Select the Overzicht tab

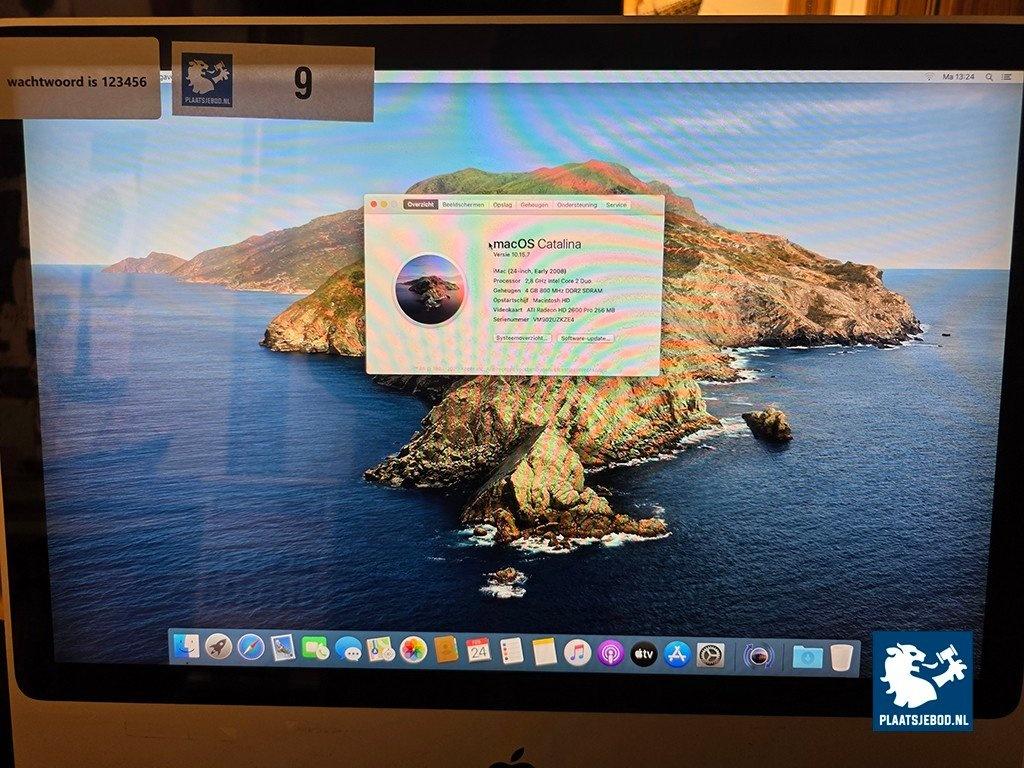click(420, 205)
